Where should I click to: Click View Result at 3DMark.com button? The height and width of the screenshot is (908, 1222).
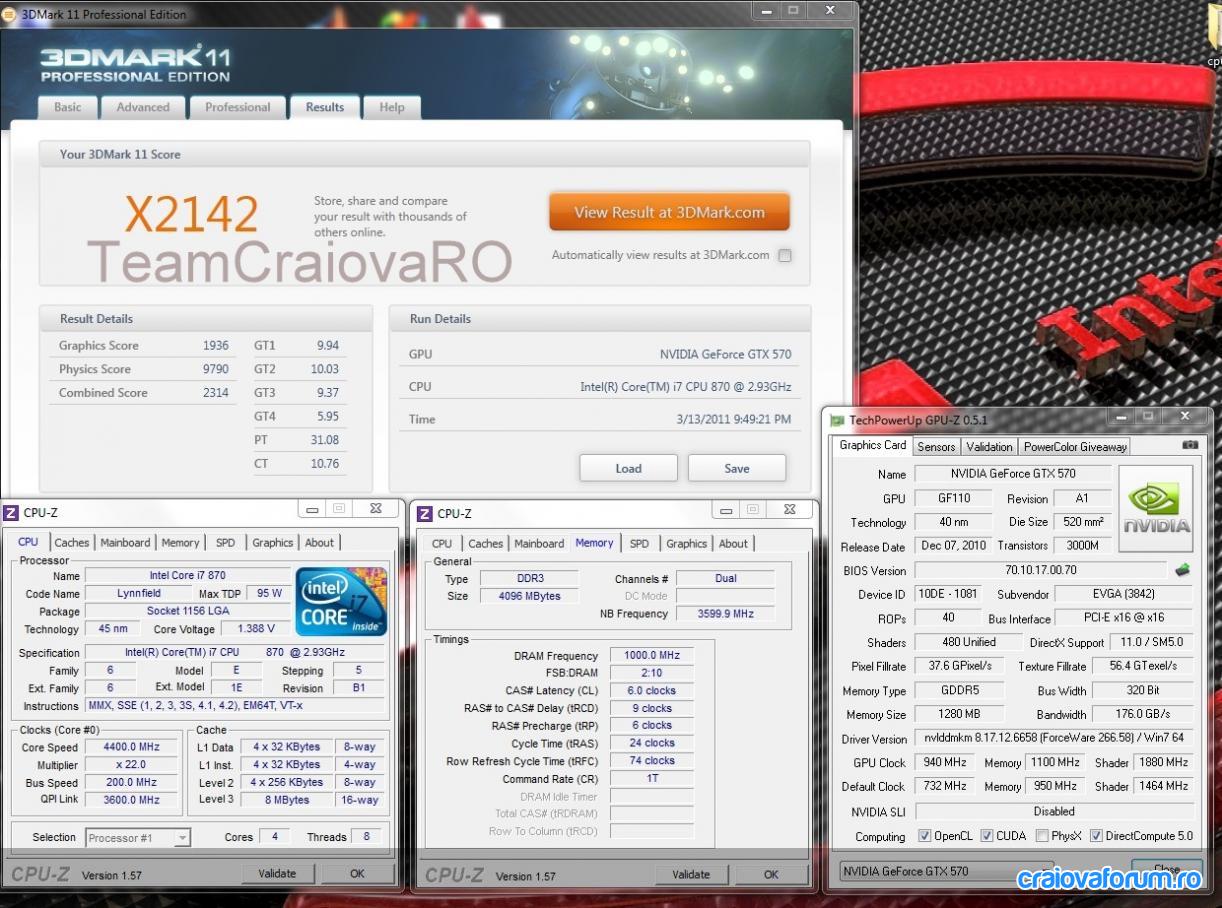pyautogui.click(x=670, y=212)
